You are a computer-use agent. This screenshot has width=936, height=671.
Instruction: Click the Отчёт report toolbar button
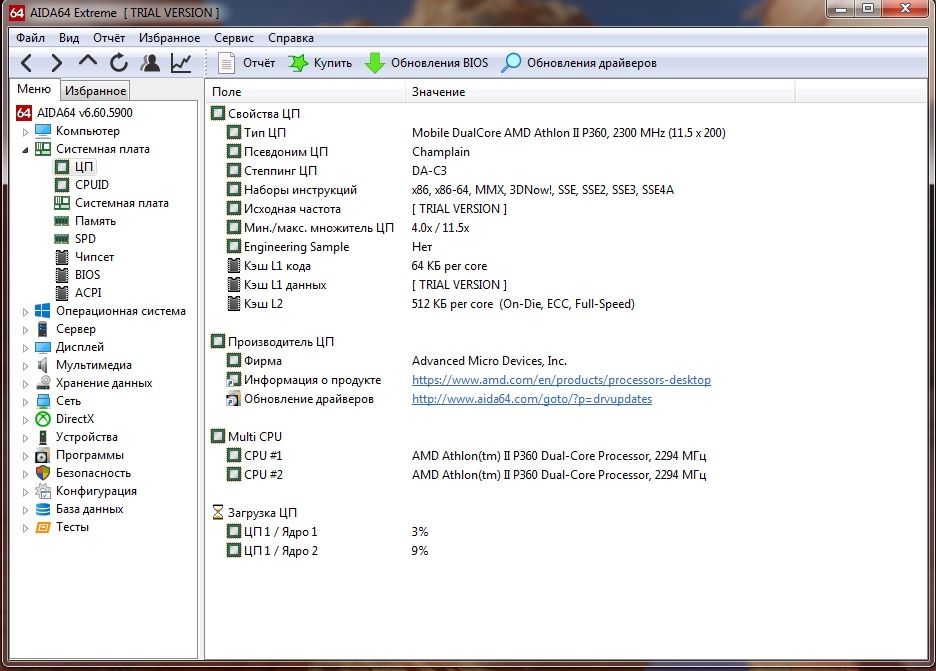click(246, 63)
